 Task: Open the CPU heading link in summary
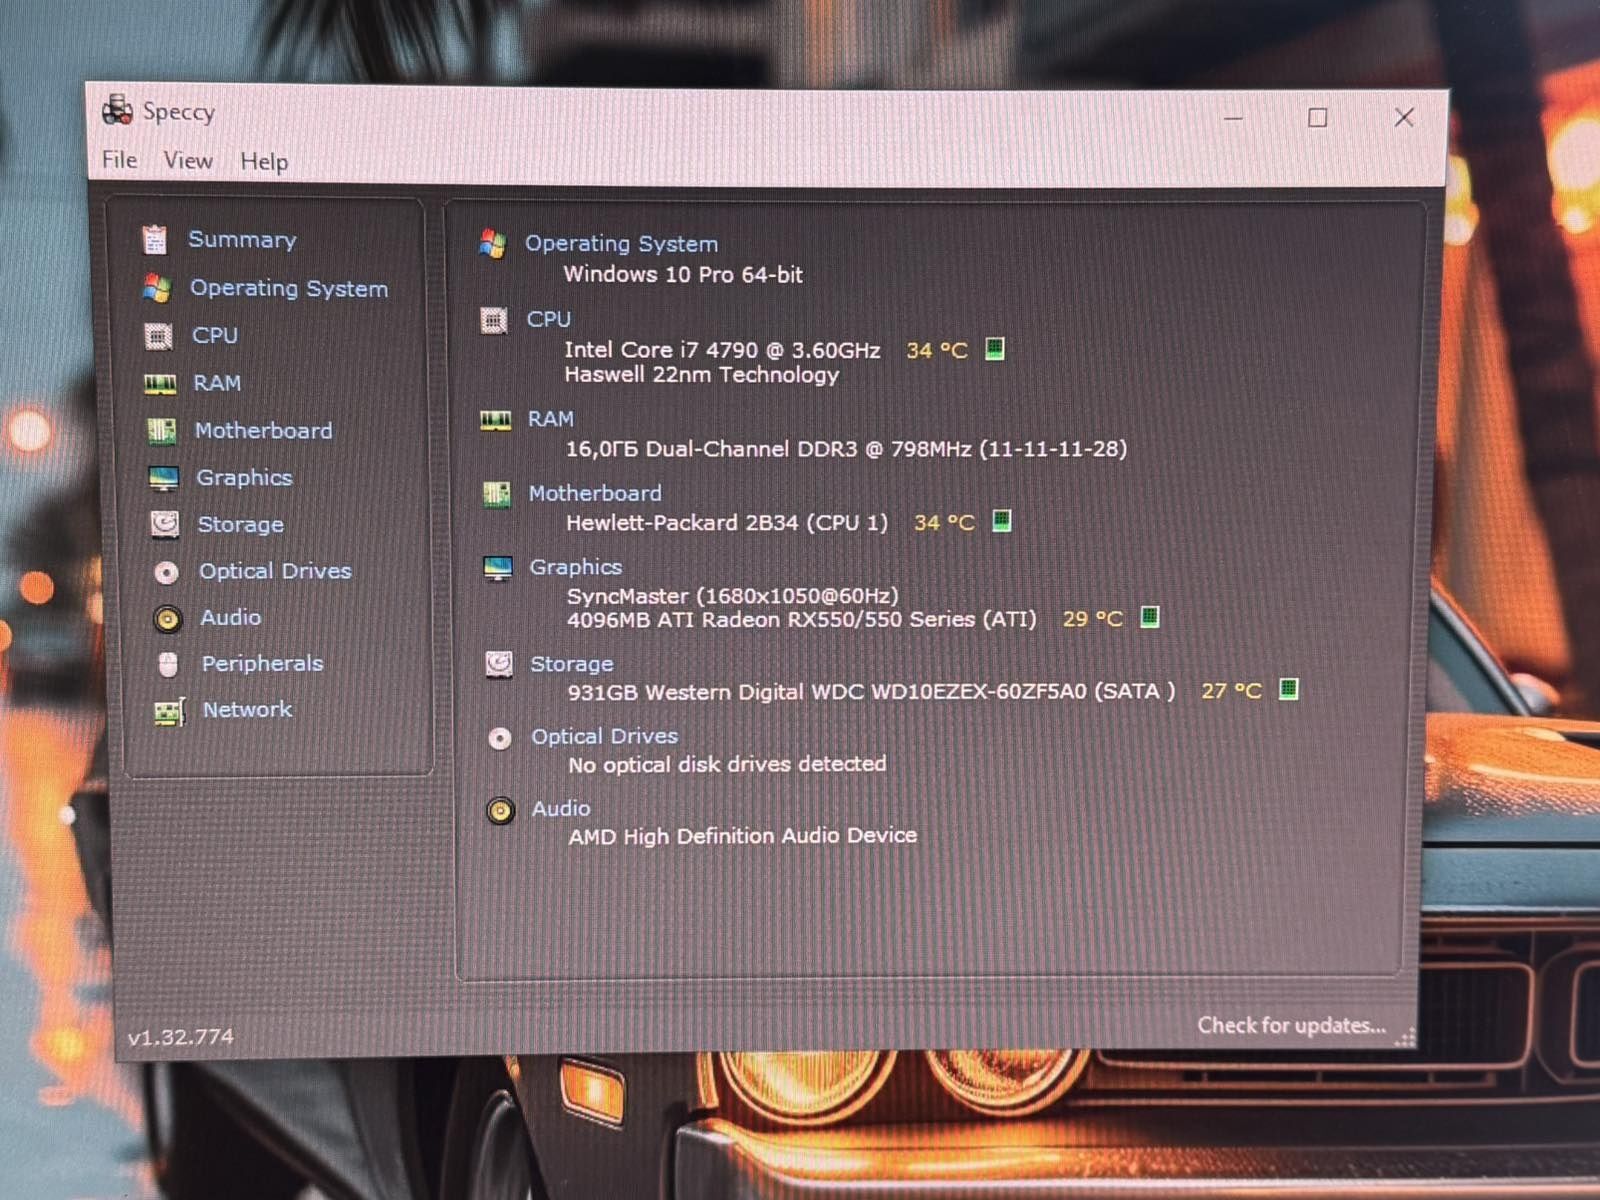pos(549,319)
